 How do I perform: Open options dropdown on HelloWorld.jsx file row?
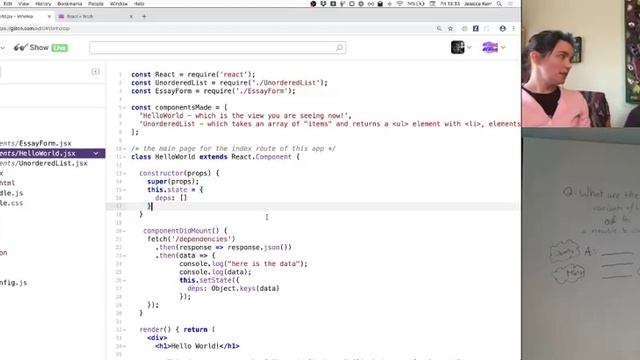pyautogui.click(x=96, y=153)
